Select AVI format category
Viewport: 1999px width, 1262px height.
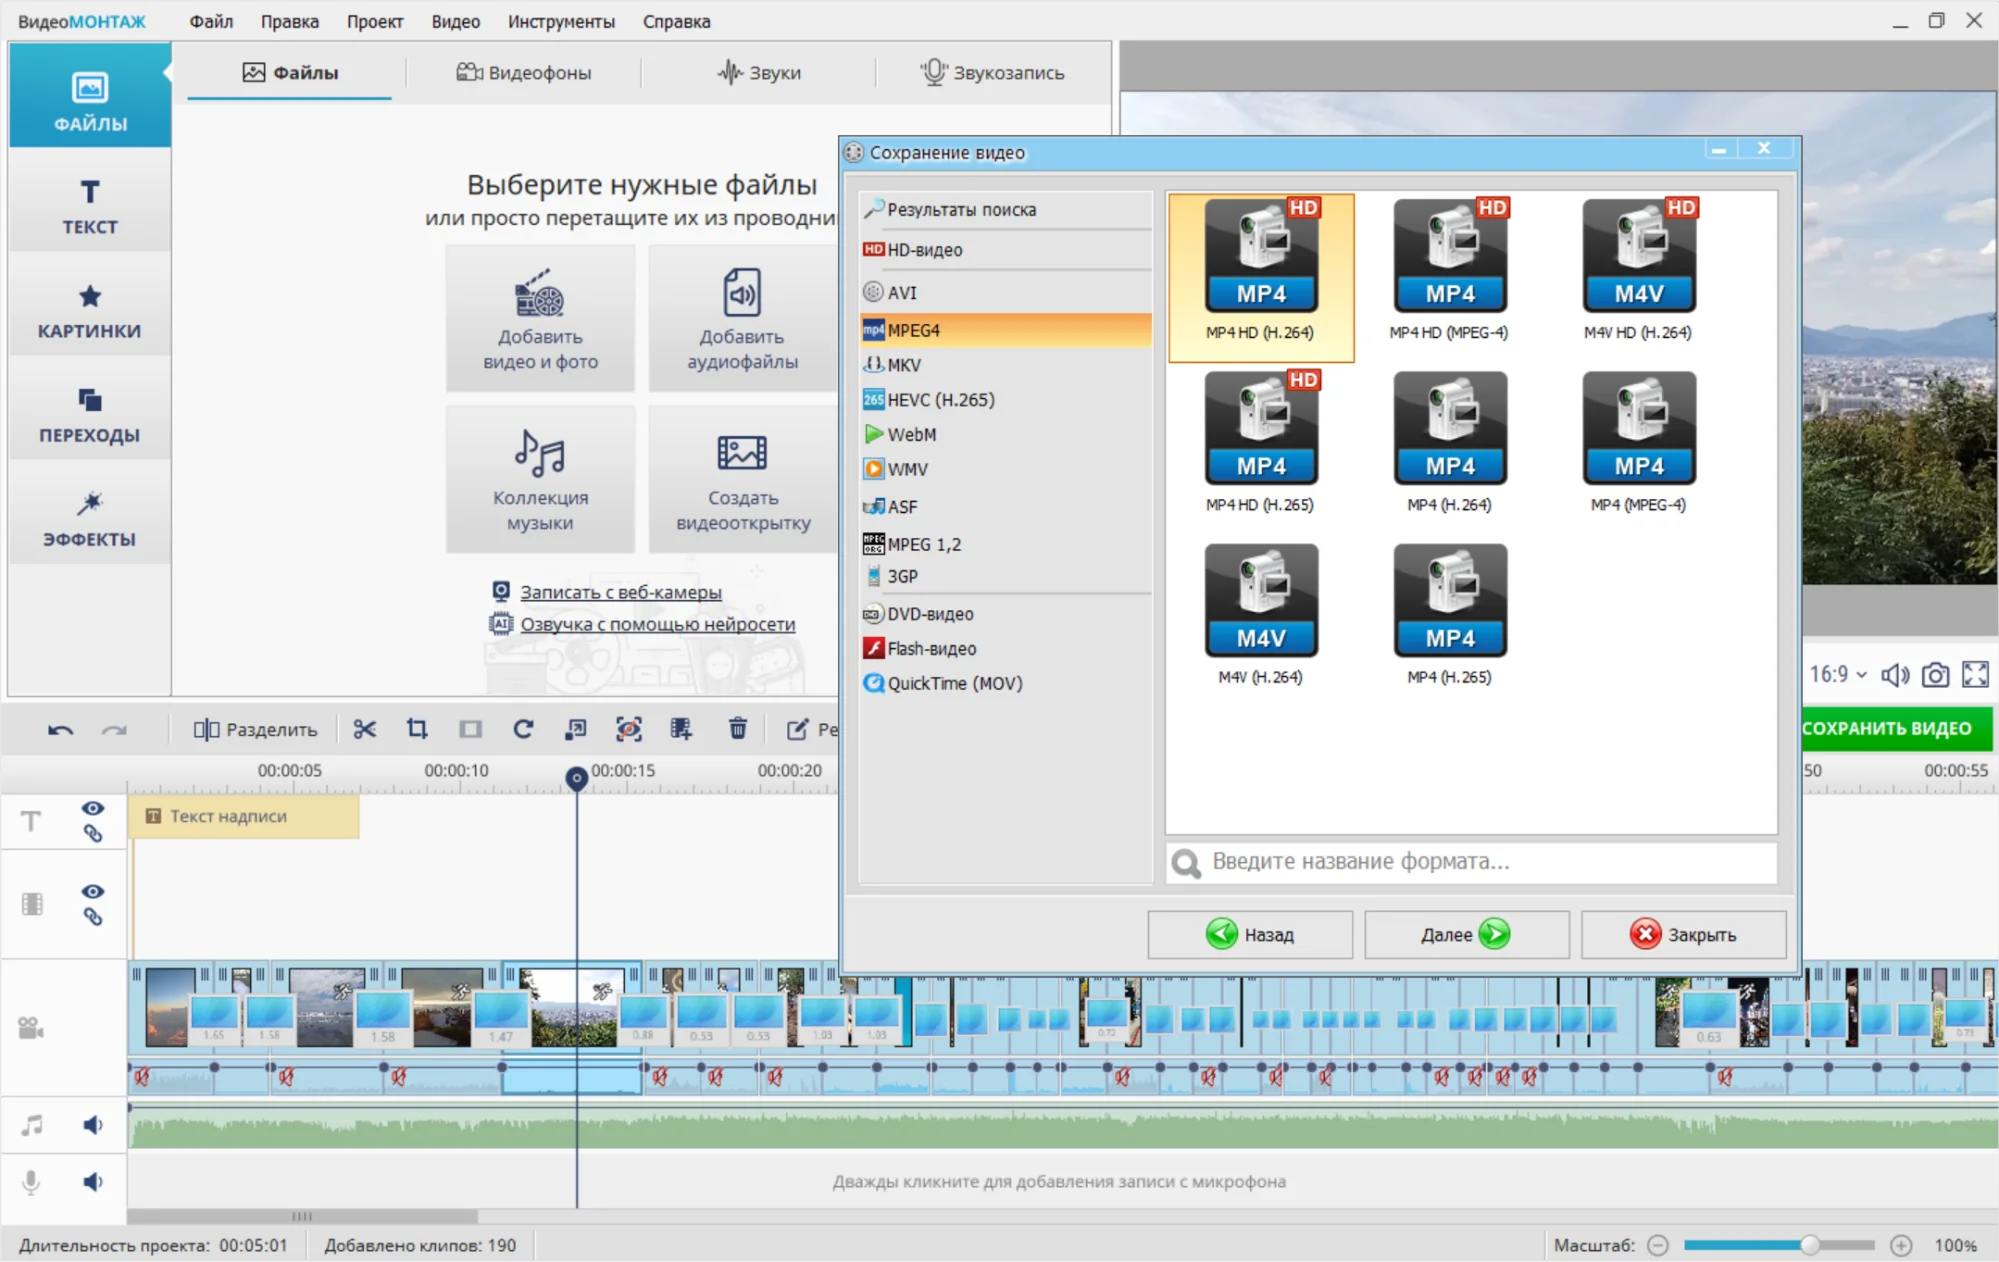(x=1006, y=292)
